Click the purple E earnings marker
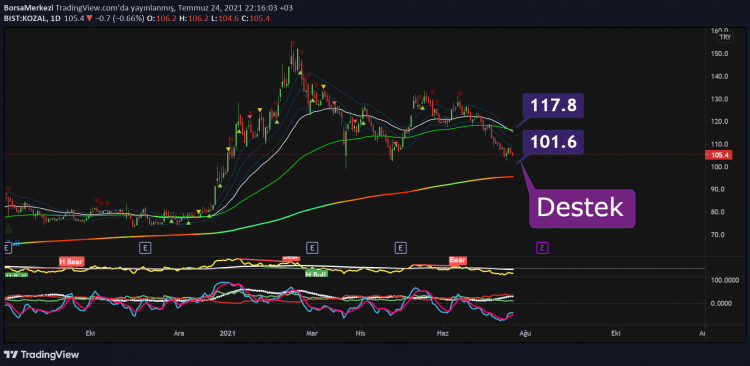750x366 pixels. point(542,247)
